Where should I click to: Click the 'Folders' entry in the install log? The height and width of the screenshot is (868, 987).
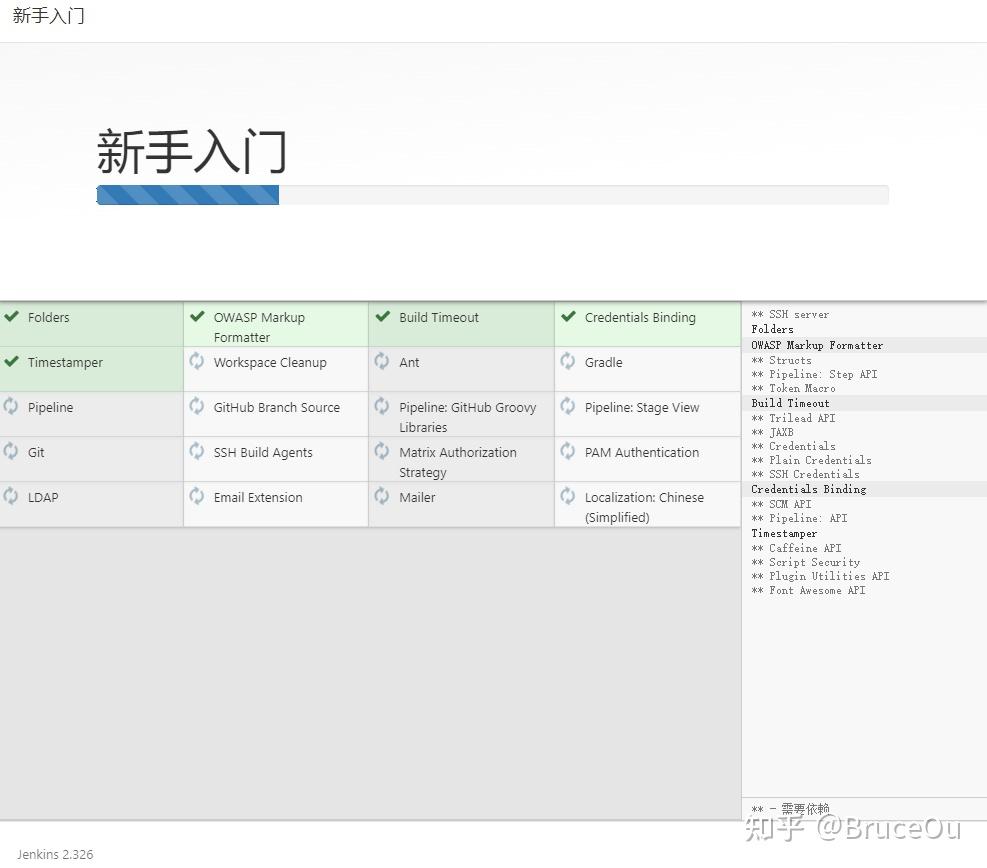pos(772,329)
